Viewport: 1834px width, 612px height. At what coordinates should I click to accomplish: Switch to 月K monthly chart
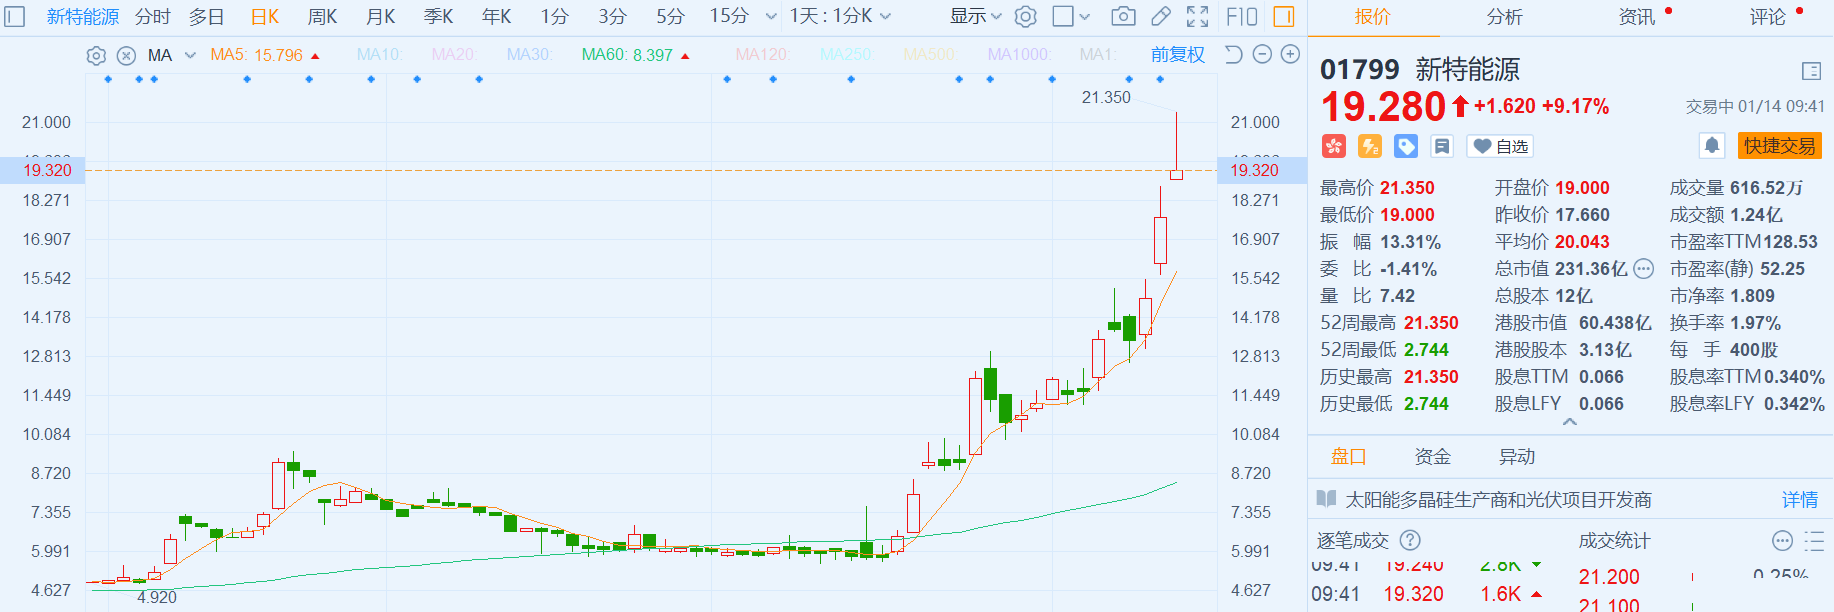381,17
